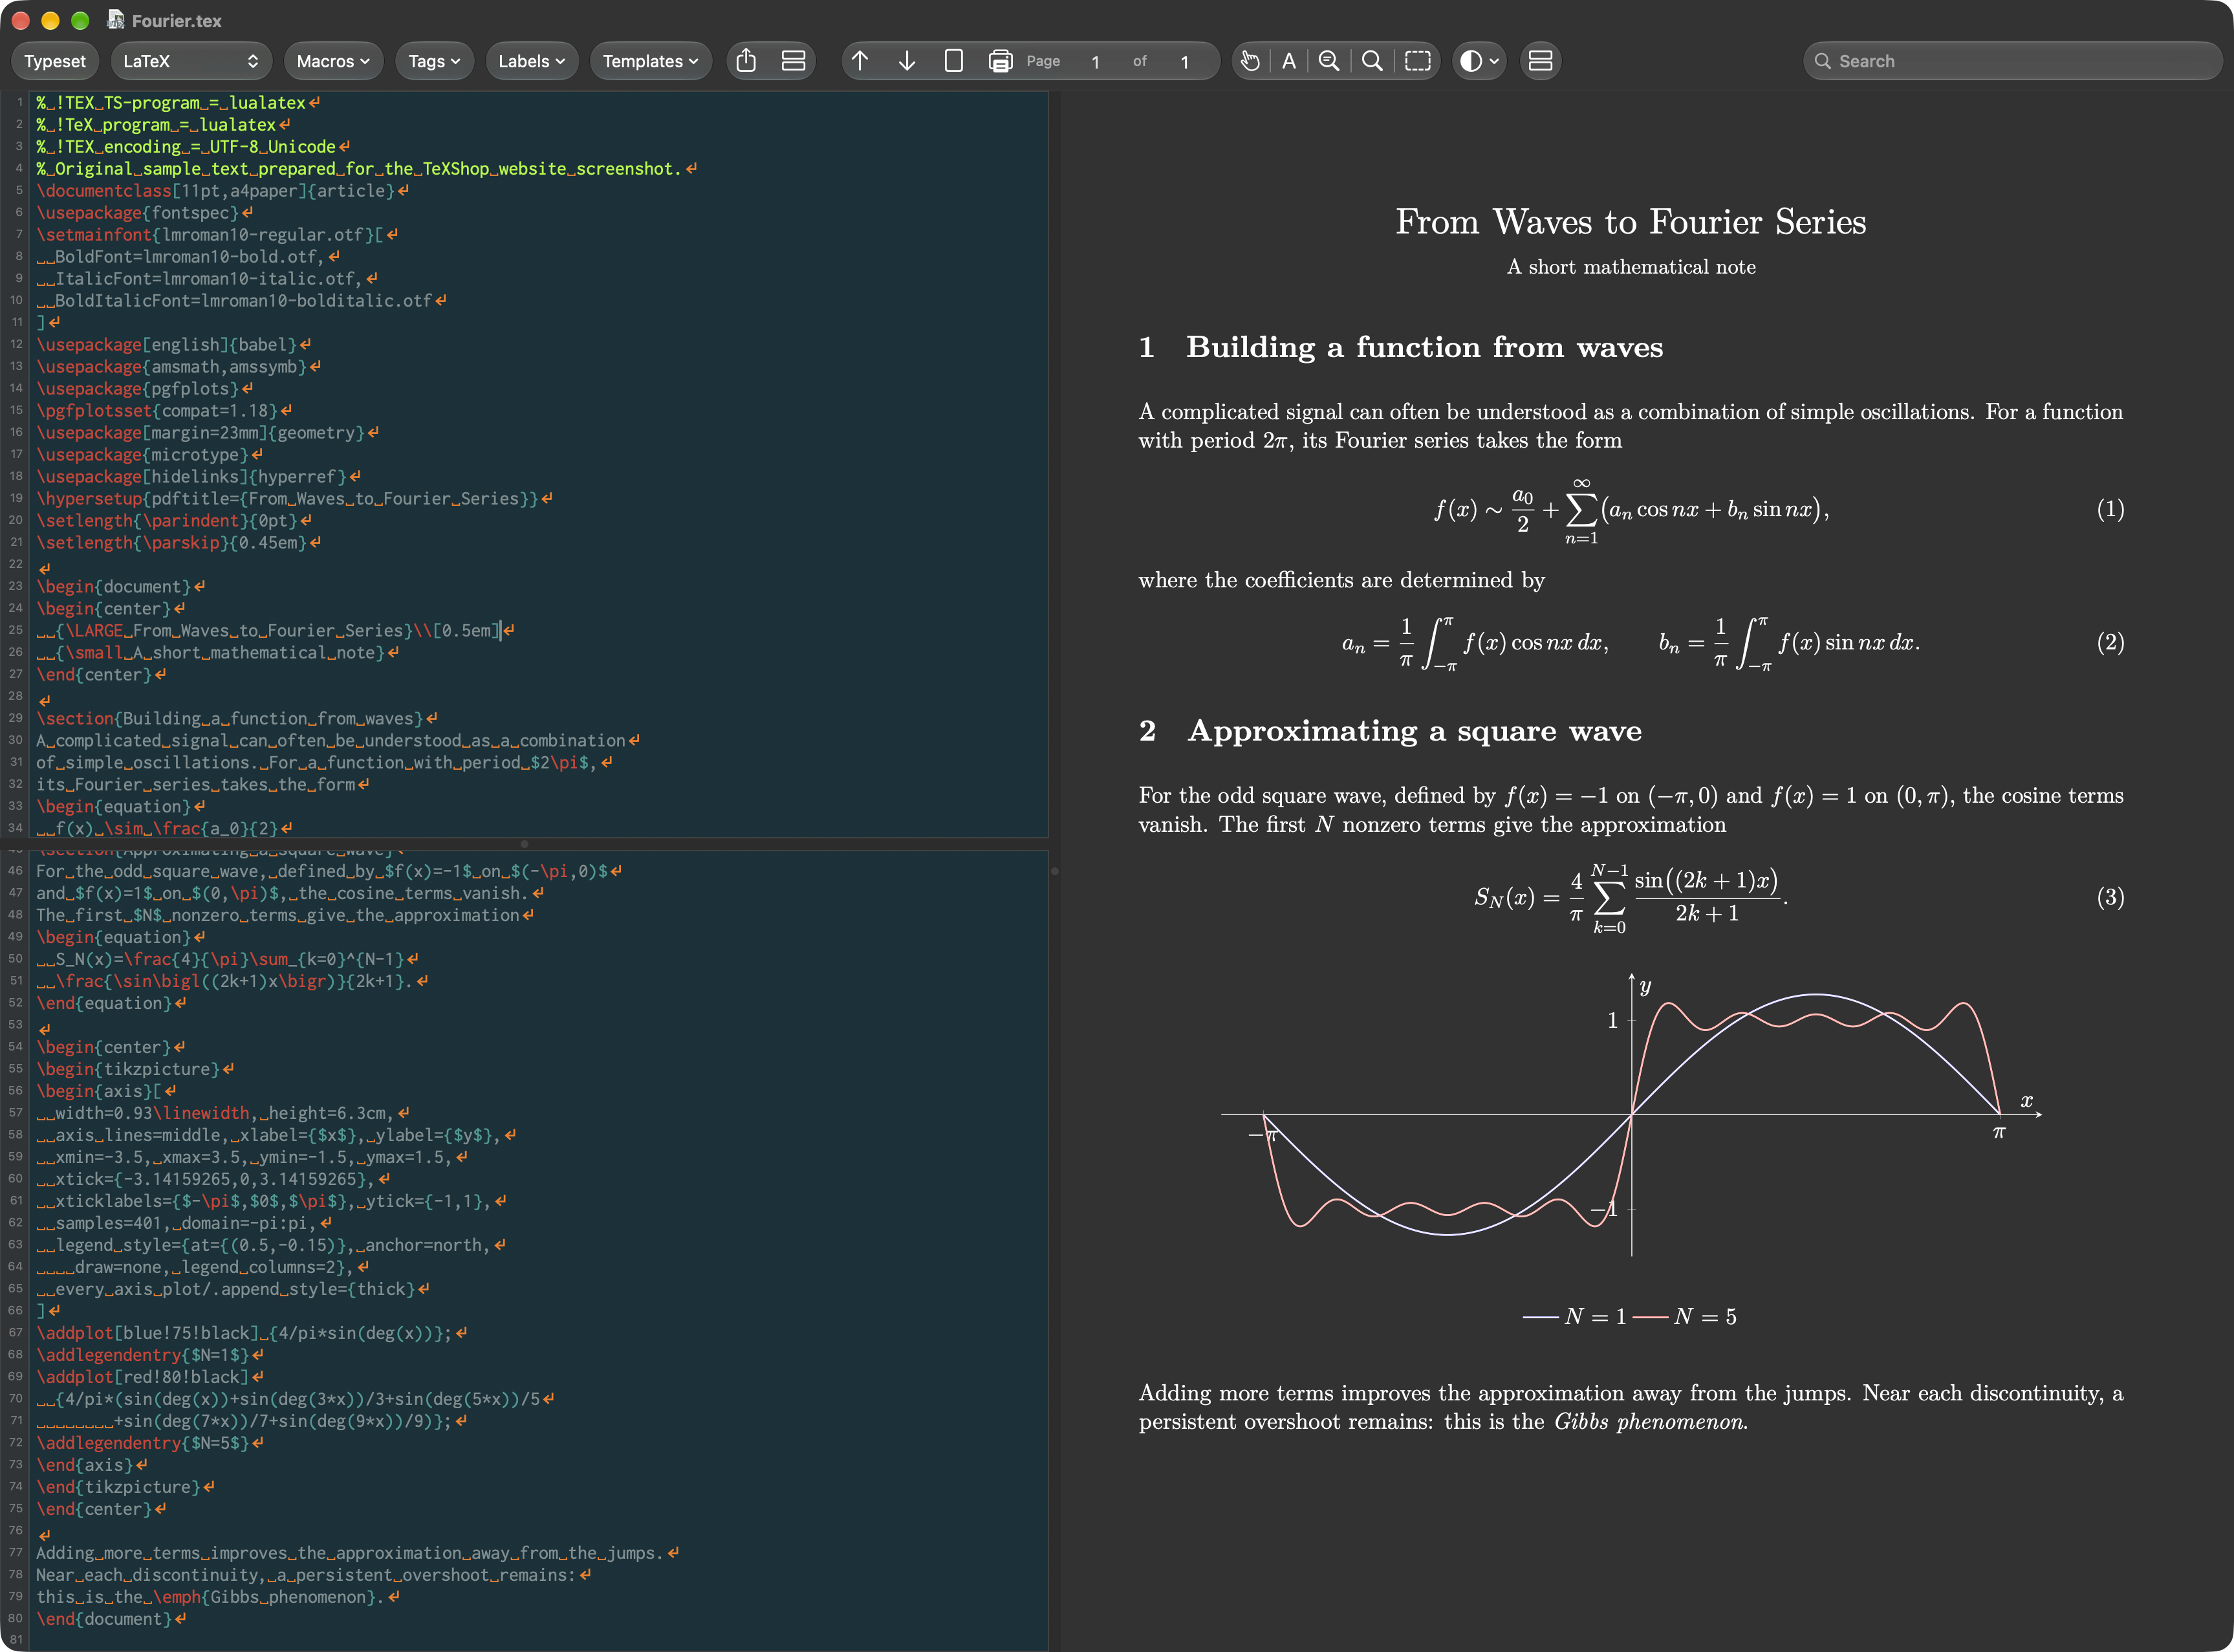Click the Share icon in the toolbar
The image size is (2234, 1652).
tap(746, 61)
